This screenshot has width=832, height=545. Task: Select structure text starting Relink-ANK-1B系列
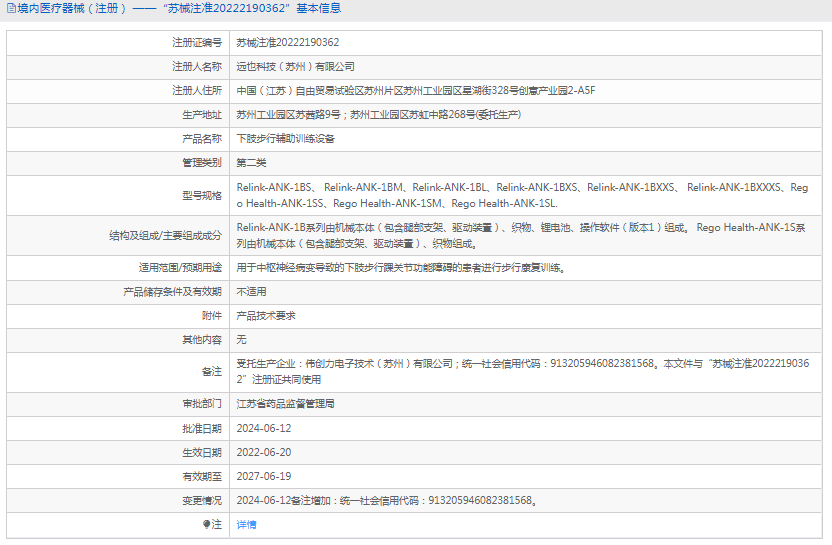[521, 236]
